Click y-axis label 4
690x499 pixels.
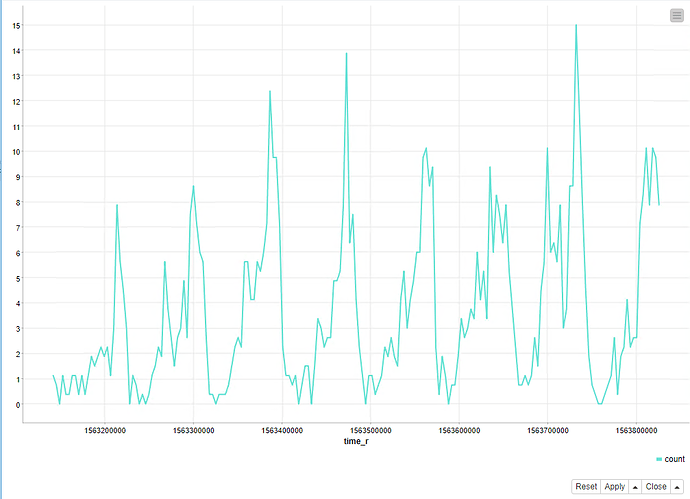pos(18,304)
